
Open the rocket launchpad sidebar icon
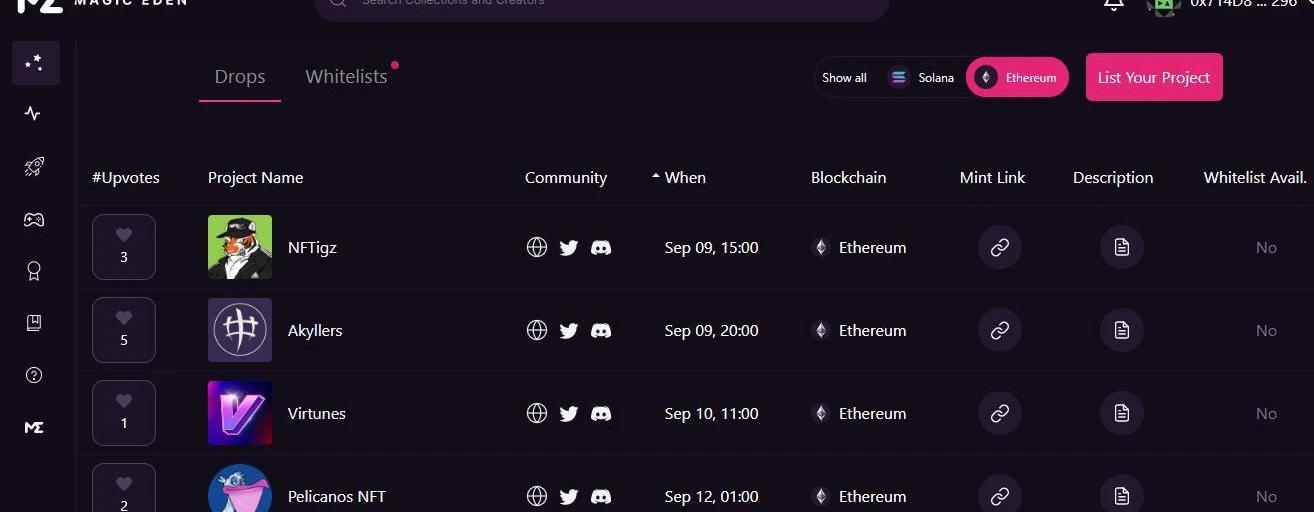(x=33, y=167)
